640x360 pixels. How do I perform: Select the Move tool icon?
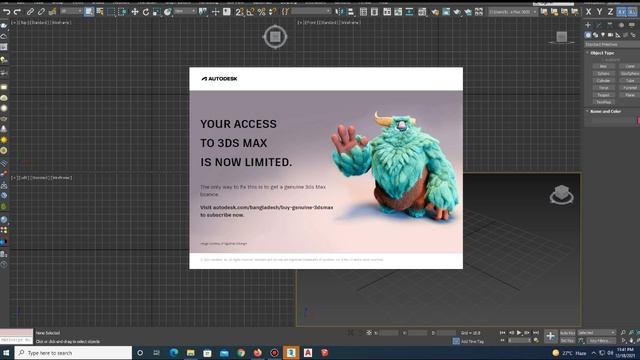coord(135,12)
